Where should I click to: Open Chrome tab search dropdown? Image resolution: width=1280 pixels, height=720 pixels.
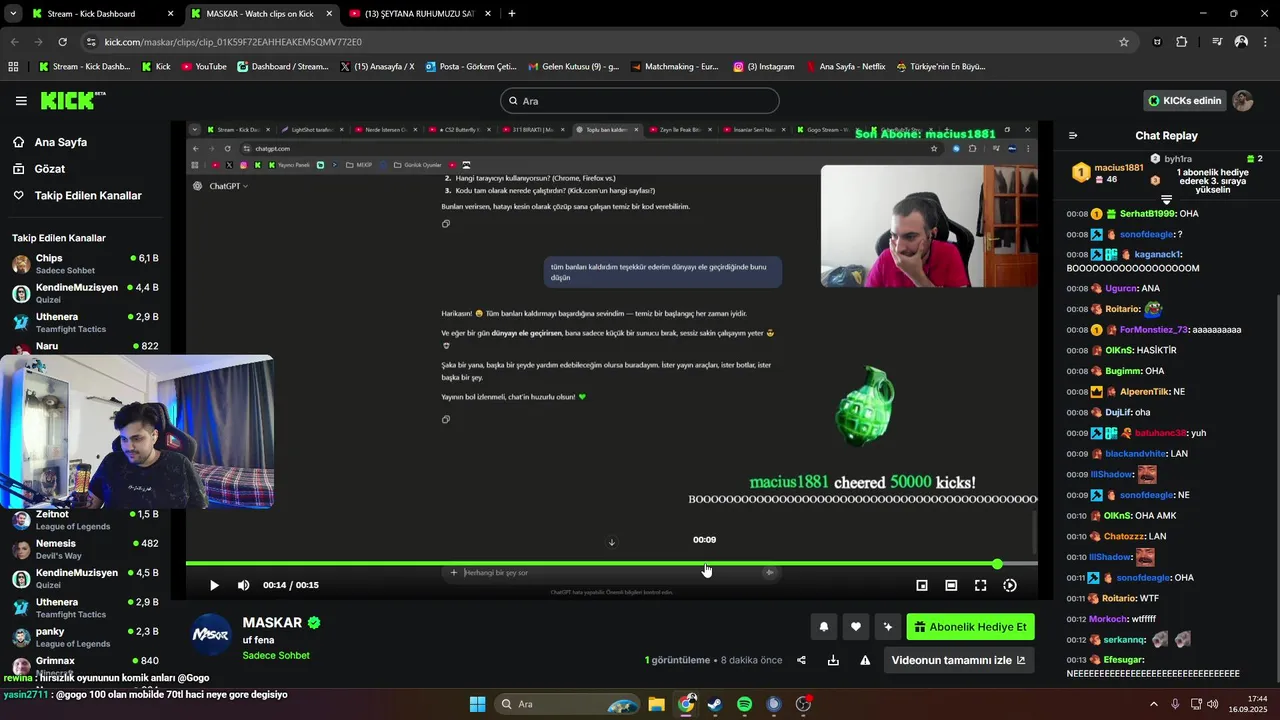tap(13, 14)
